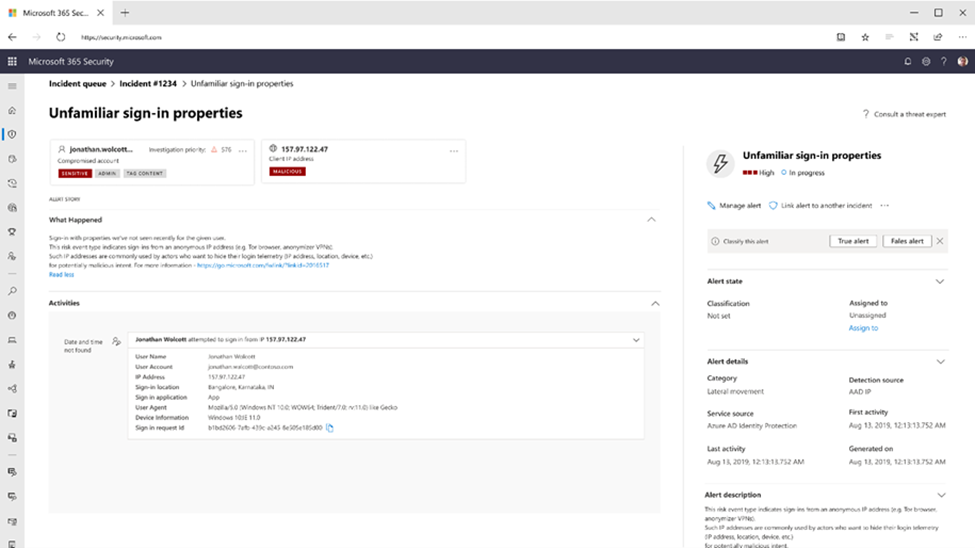Go to Incident #1234 breadcrumb
The image size is (975, 548).
click(148, 83)
